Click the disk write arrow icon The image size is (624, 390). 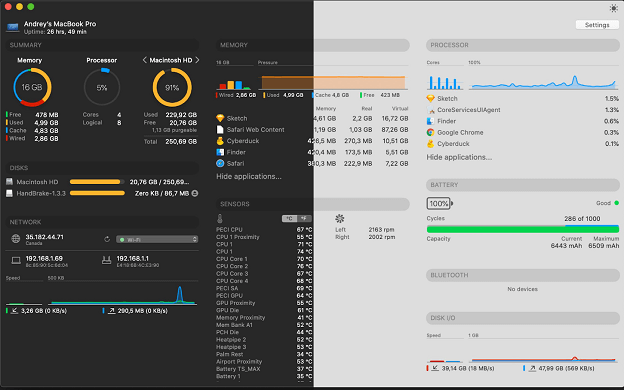pyautogui.click(x=532, y=369)
